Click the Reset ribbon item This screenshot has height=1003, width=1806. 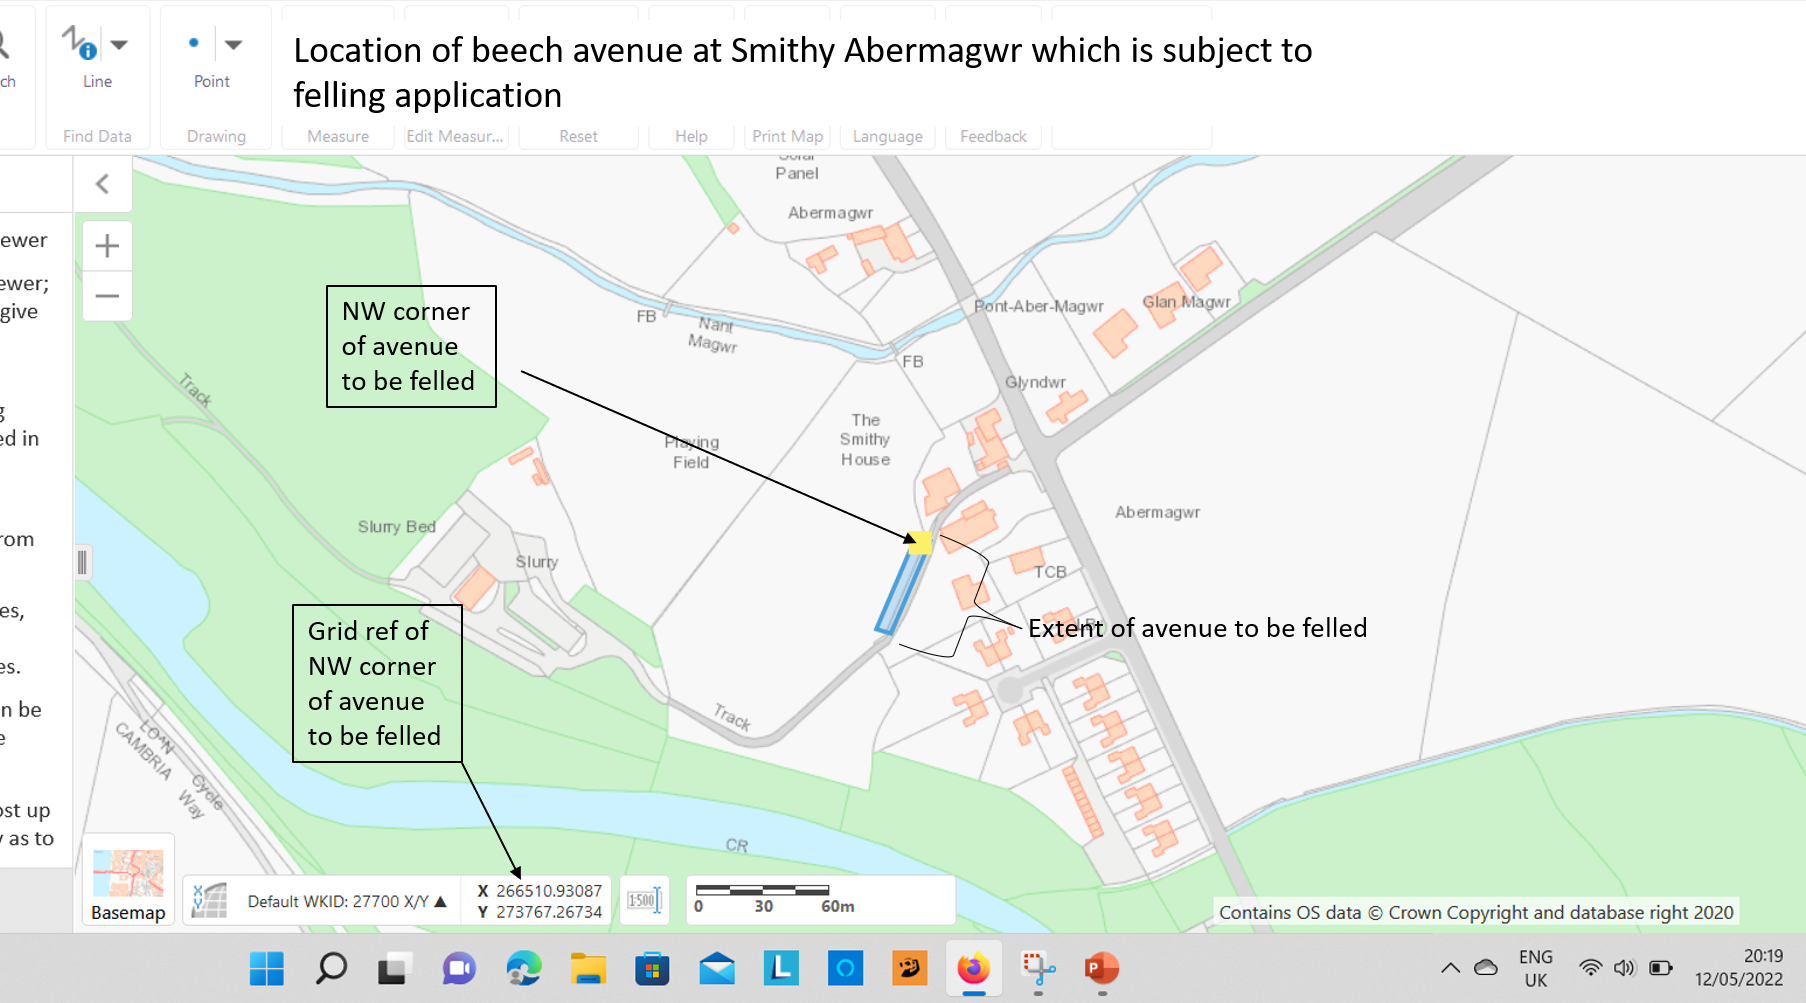[578, 136]
